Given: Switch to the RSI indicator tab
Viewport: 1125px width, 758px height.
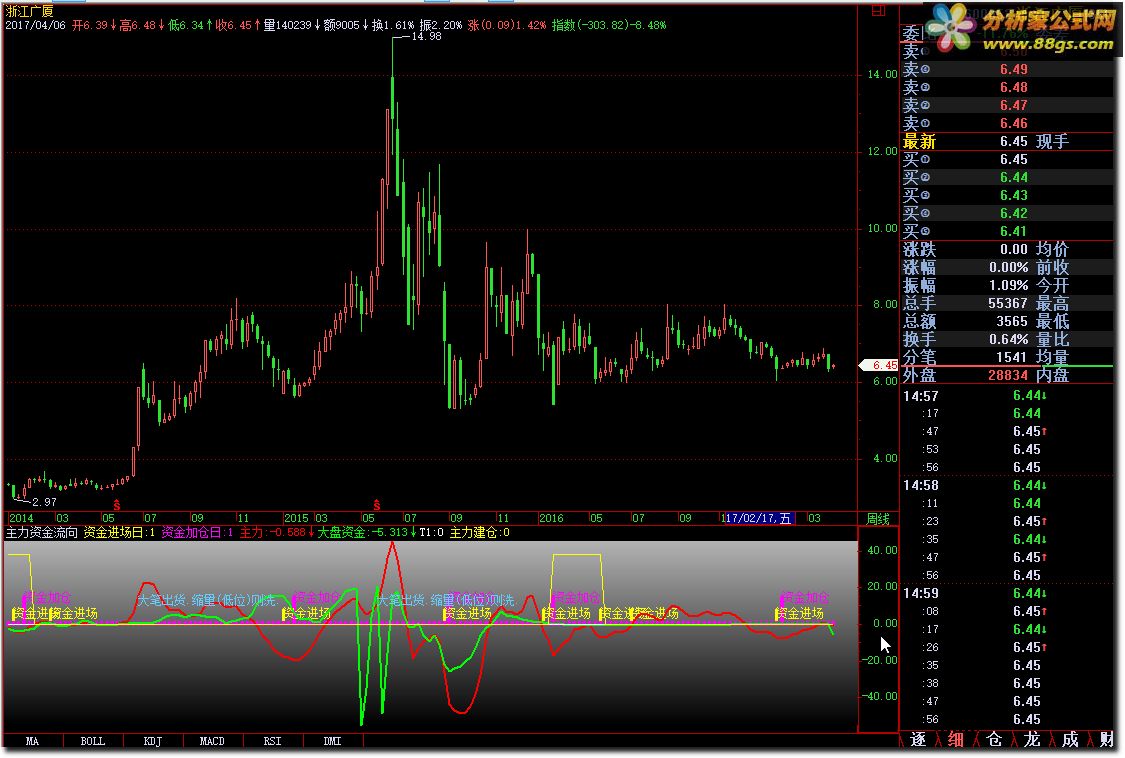Looking at the screenshot, I should (273, 741).
